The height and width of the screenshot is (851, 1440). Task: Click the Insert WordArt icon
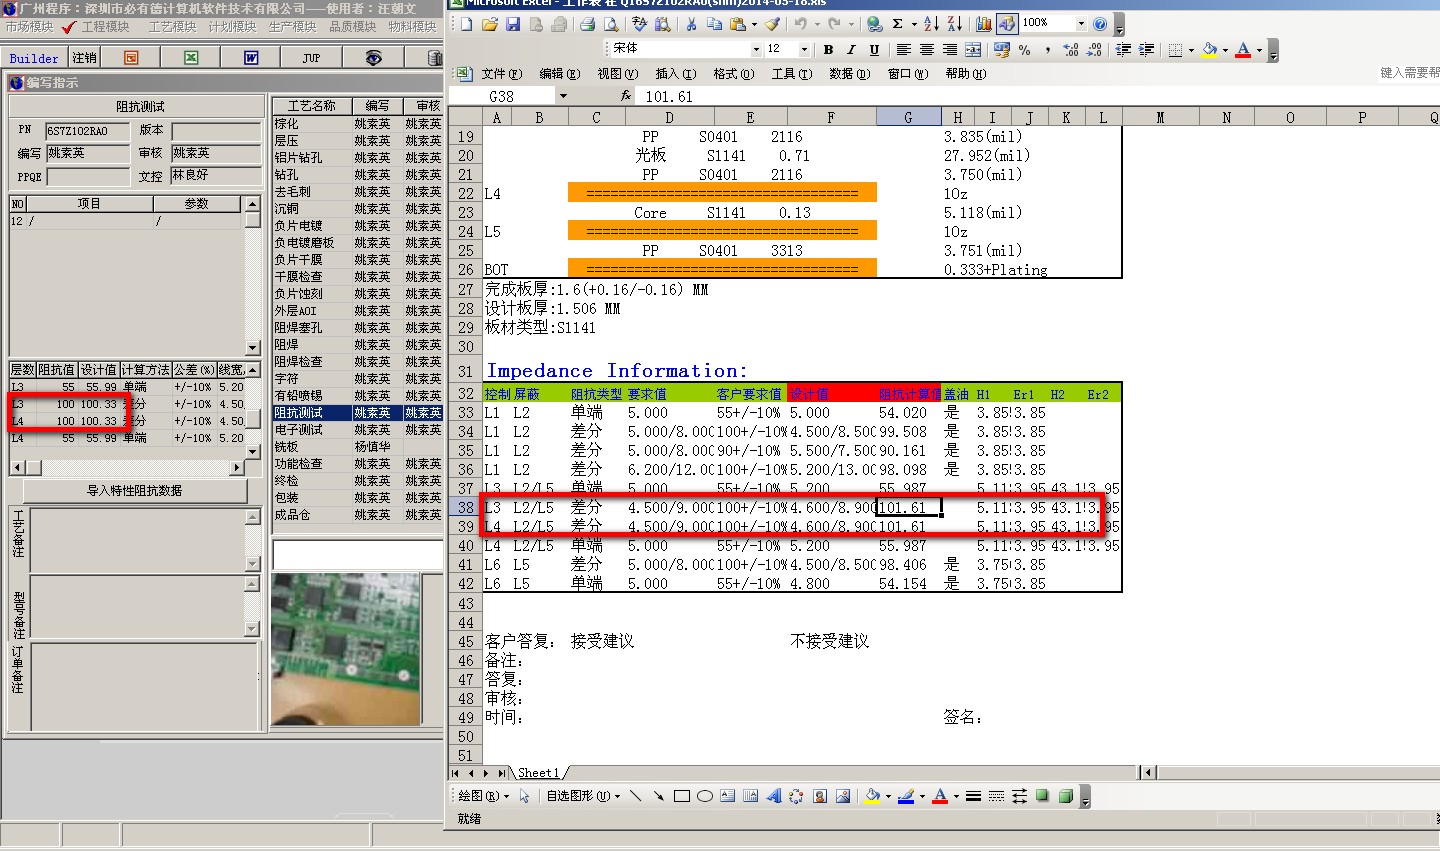pyautogui.click(x=773, y=796)
